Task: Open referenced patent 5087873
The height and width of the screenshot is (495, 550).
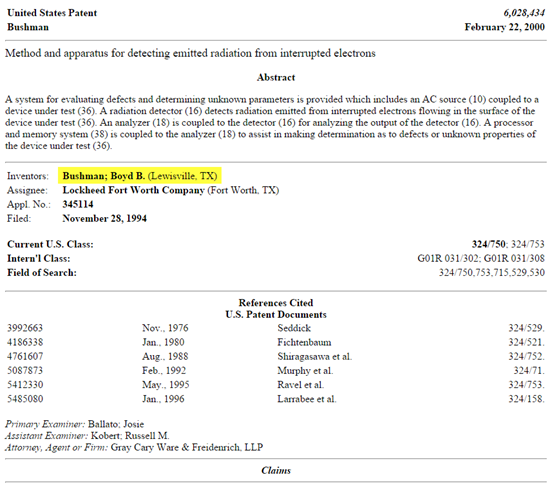Action: (x=25, y=370)
